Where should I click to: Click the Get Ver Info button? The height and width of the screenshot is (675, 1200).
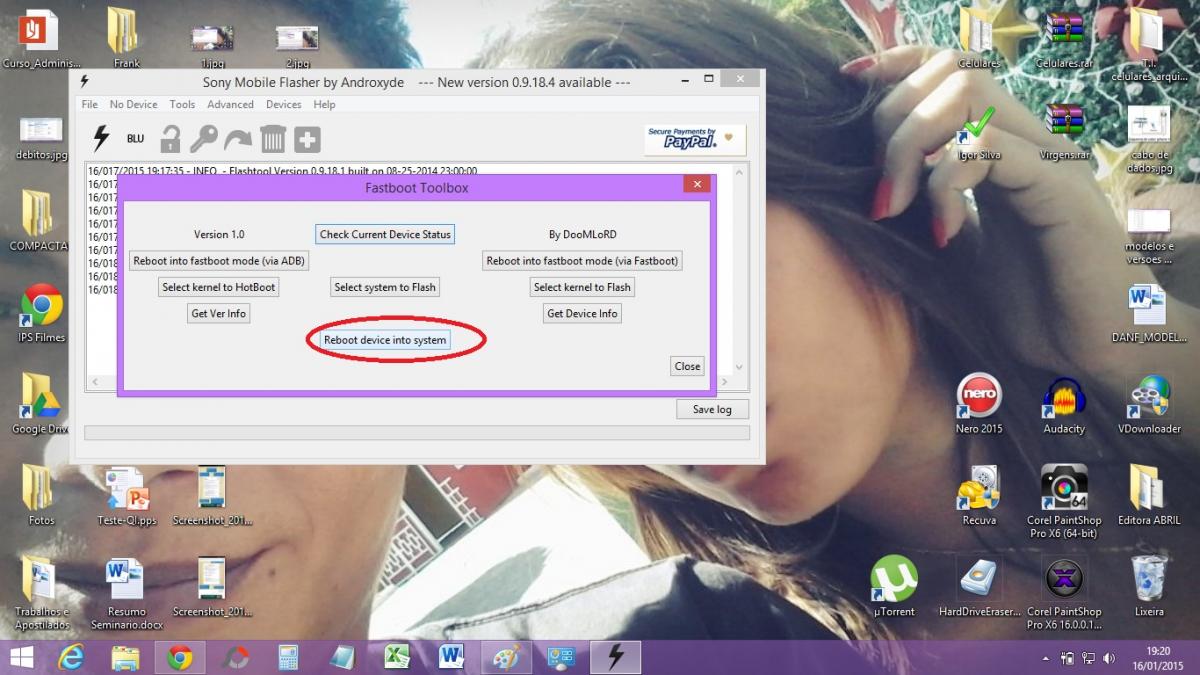219,313
